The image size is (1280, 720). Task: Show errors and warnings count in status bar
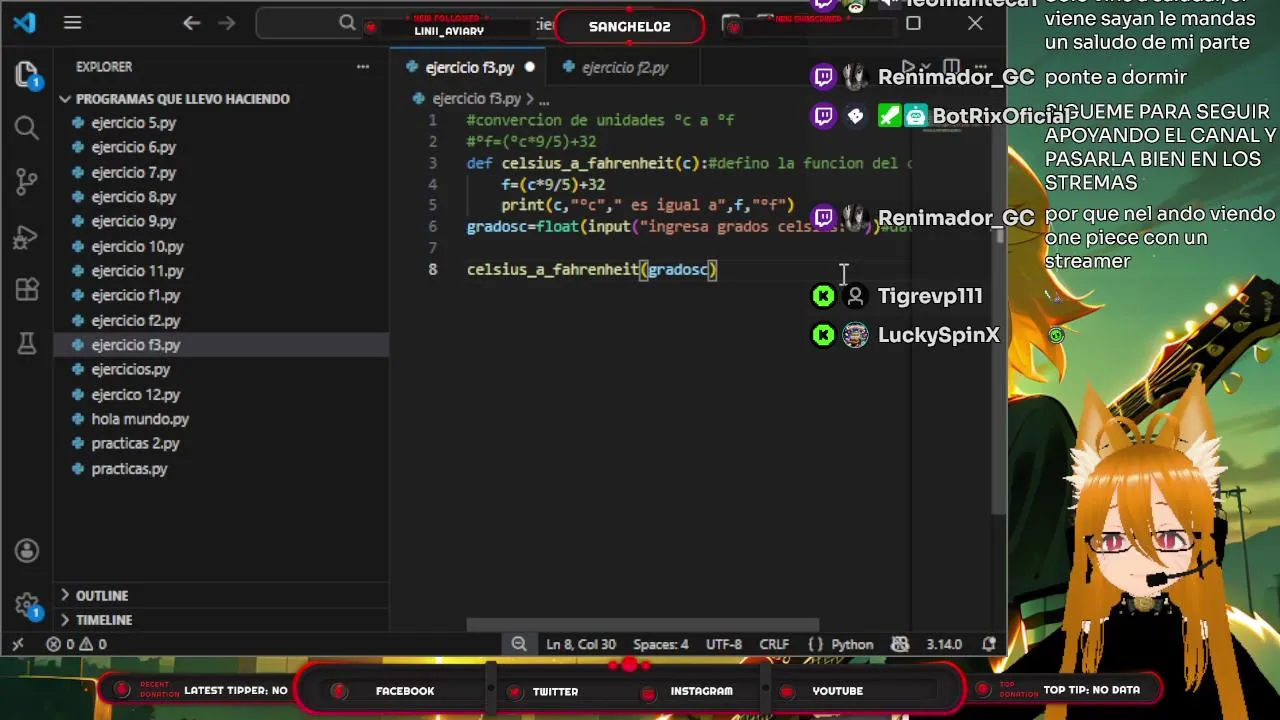tap(76, 644)
